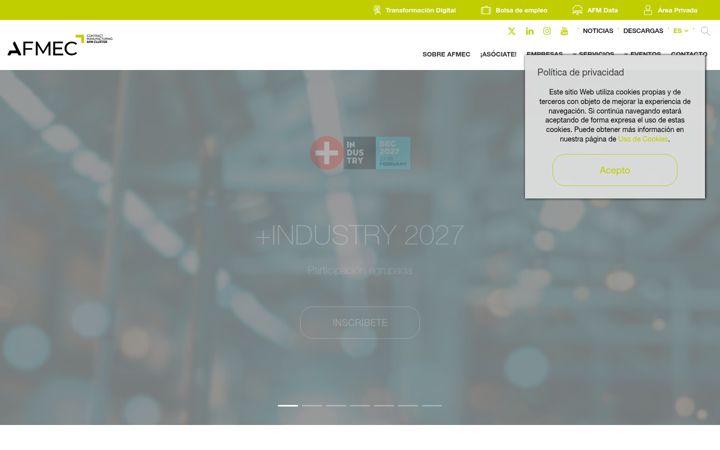This screenshot has width=720, height=450.
Task: Click the +INDUSTRY 2027 heading
Action: (360, 235)
